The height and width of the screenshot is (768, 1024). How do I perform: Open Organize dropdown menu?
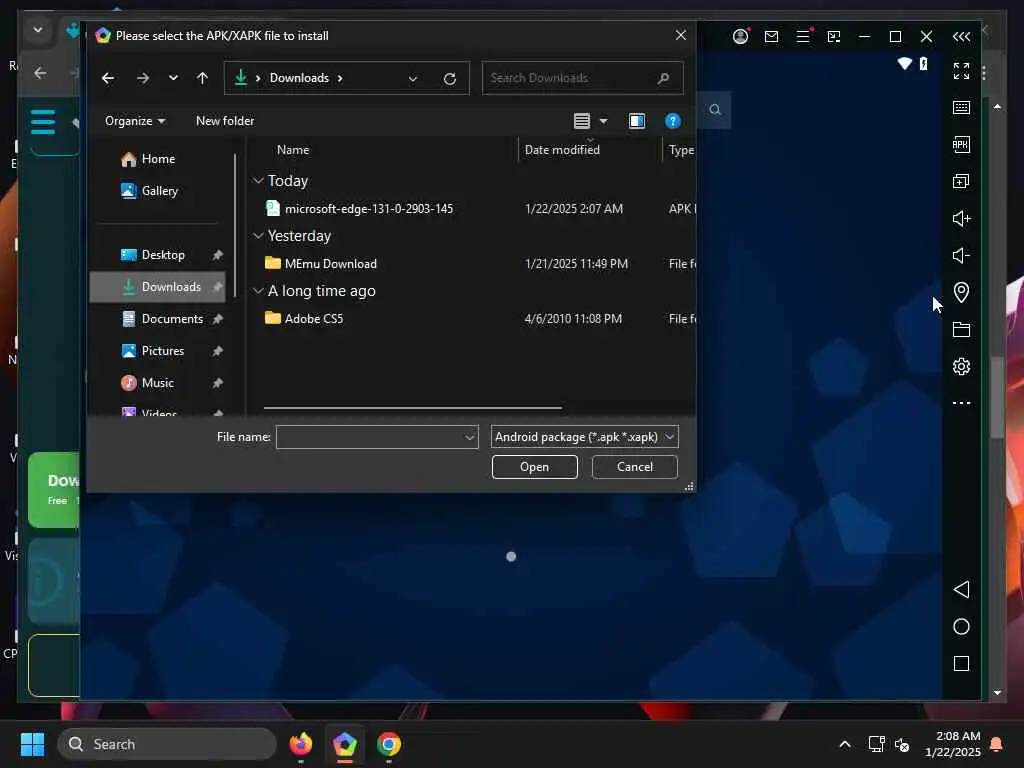point(135,121)
